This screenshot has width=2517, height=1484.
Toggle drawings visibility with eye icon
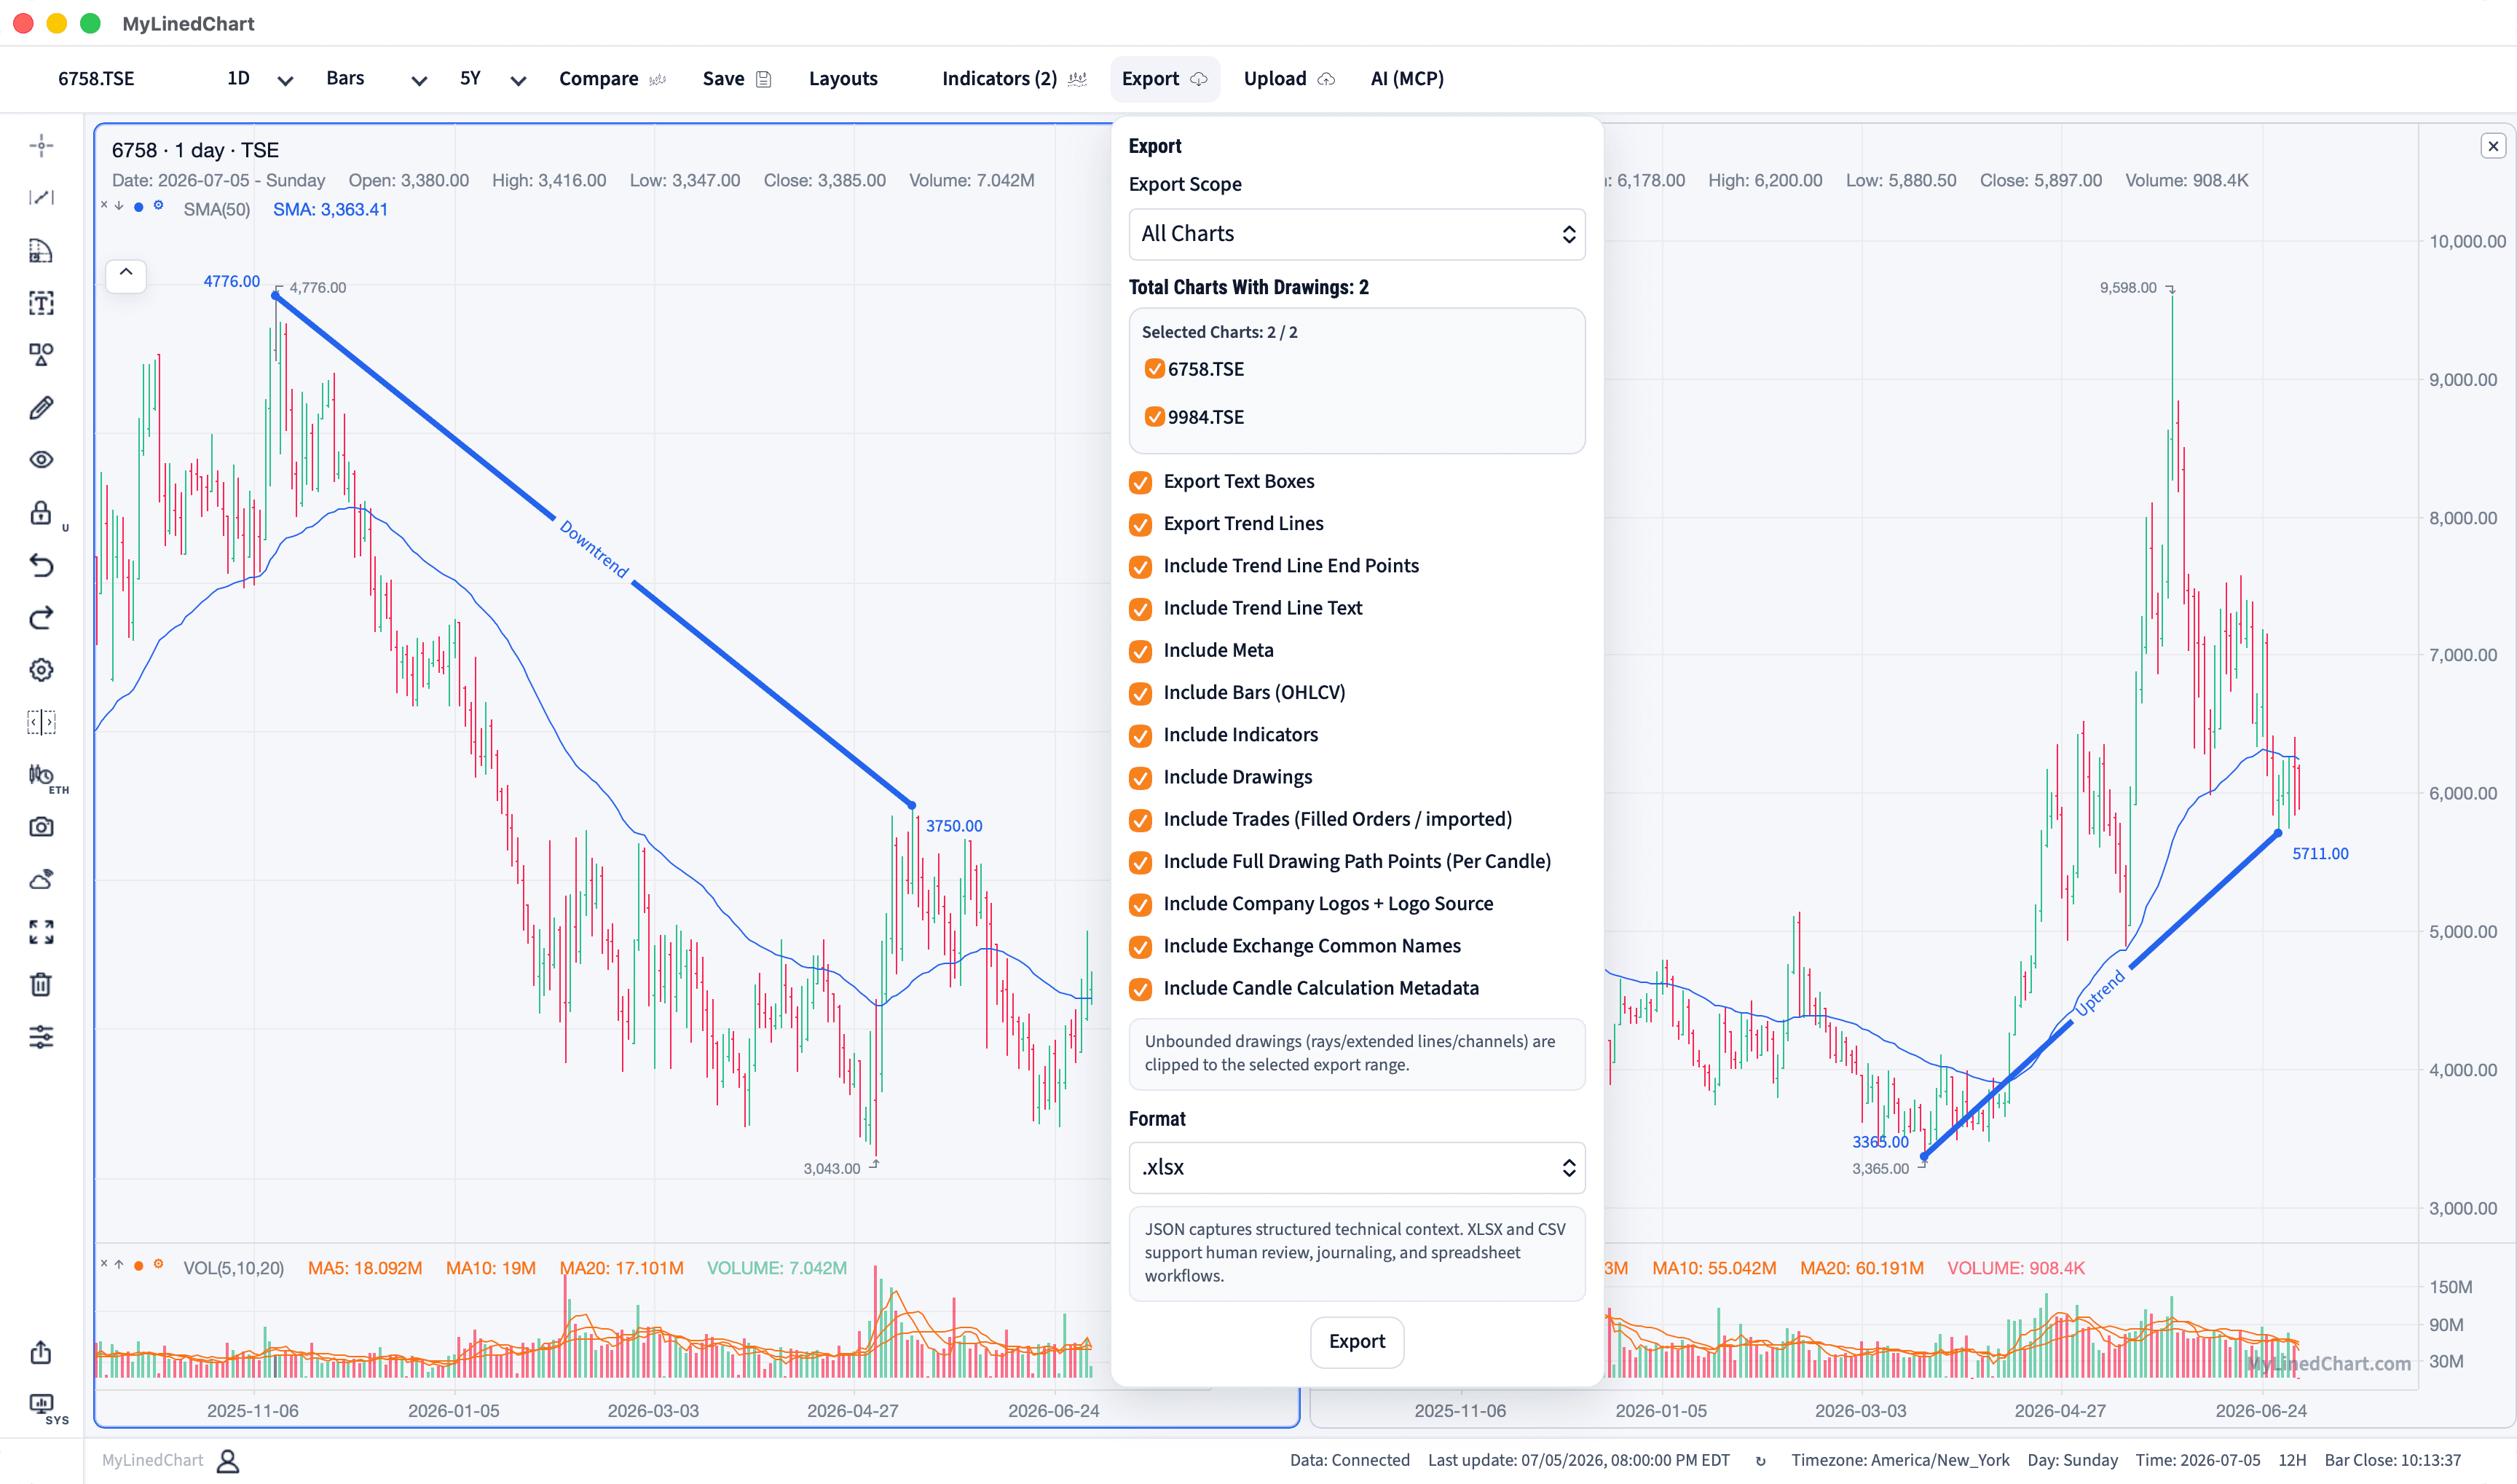41,460
